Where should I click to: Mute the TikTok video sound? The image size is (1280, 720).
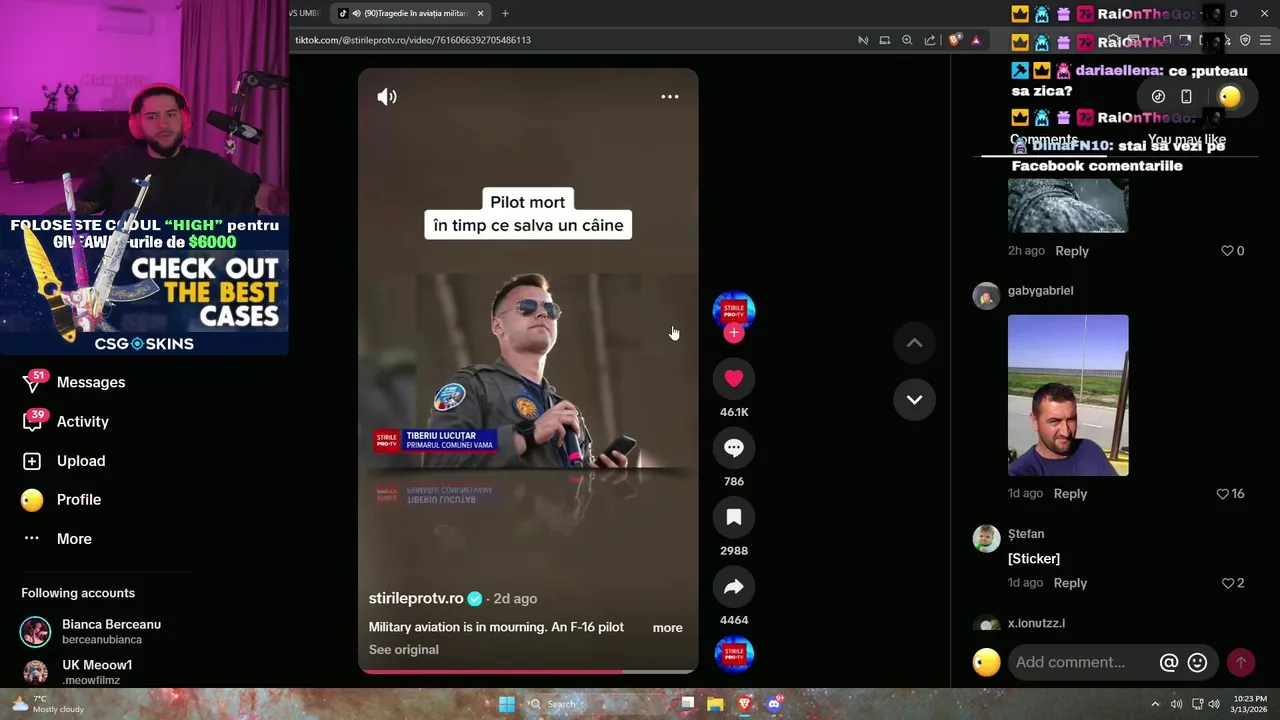coord(387,97)
